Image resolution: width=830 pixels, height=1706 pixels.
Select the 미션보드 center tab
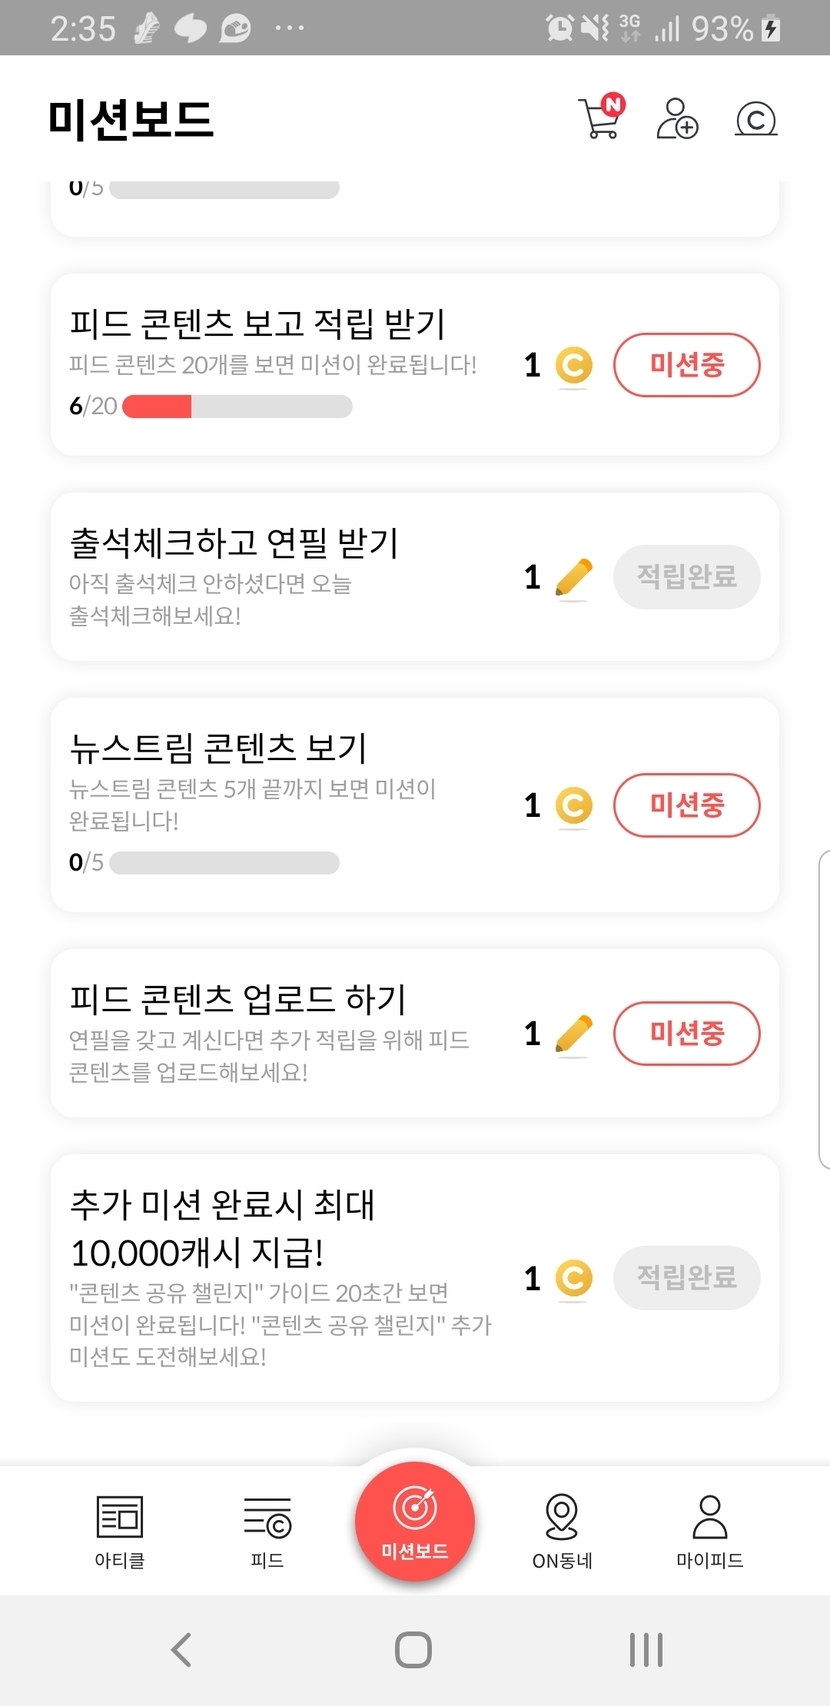(x=415, y=1522)
